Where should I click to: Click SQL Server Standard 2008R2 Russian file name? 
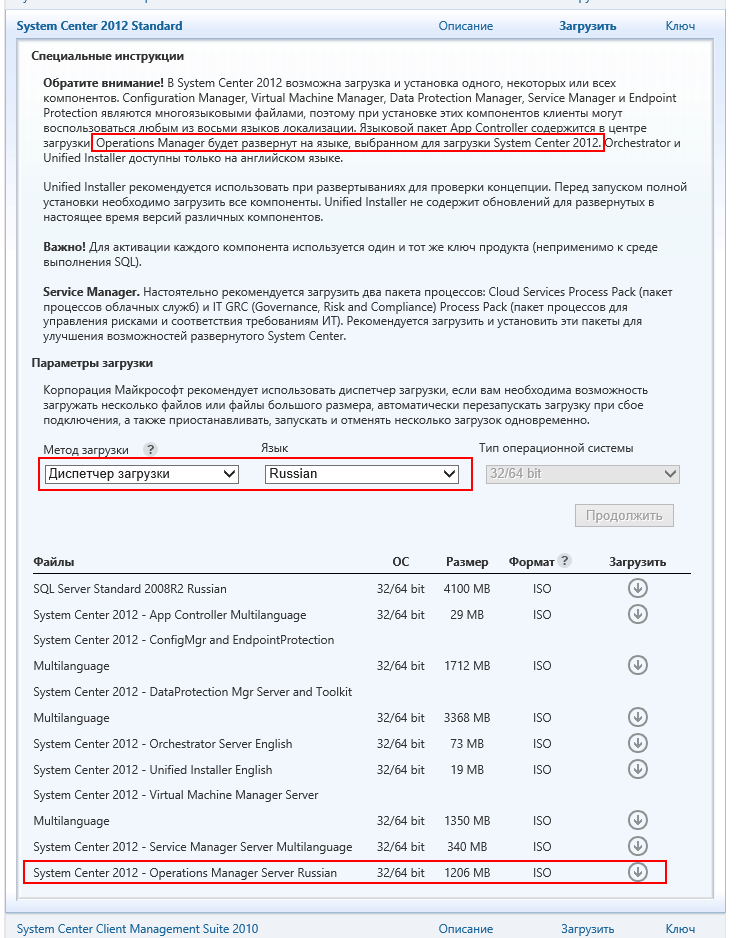[130, 589]
